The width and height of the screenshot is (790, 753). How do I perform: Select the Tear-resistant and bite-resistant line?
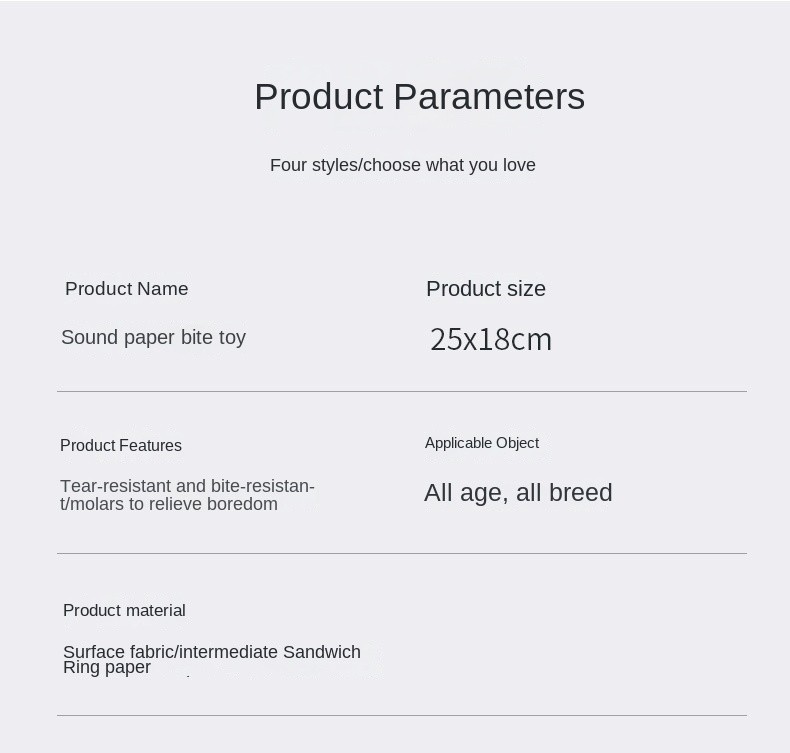coord(187,486)
